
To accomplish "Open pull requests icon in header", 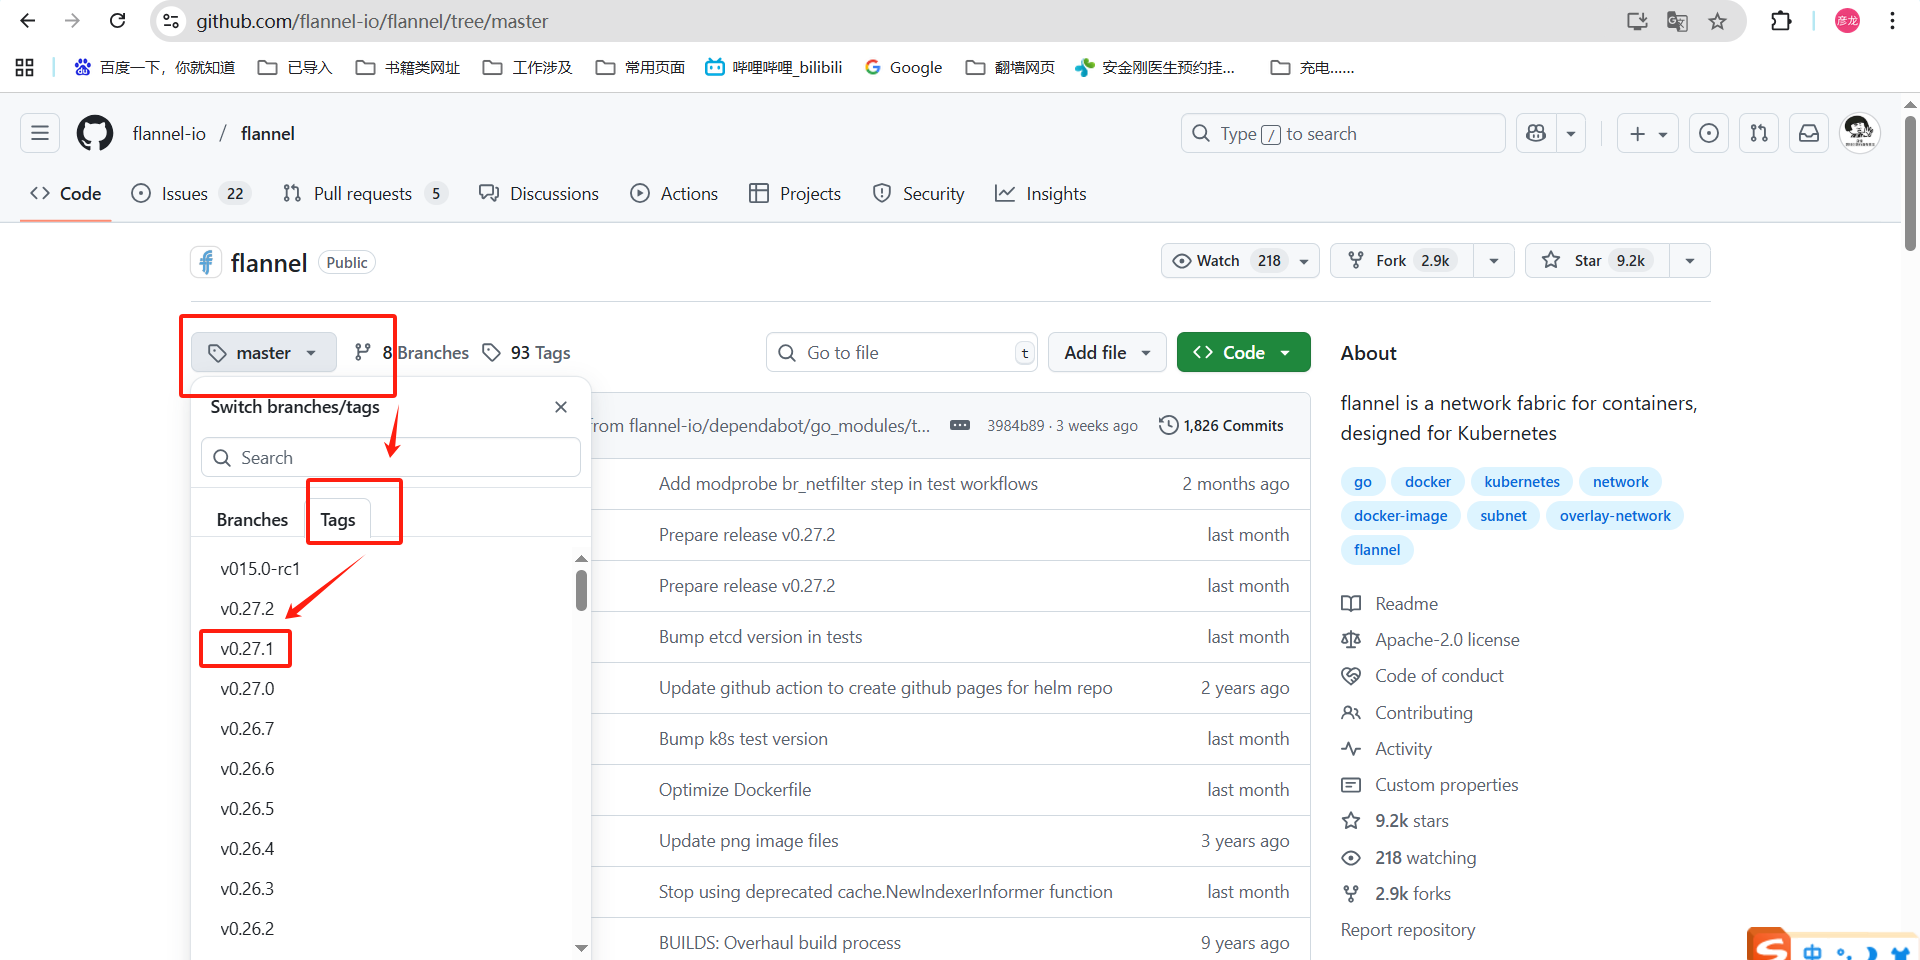I will (x=1759, y=133).
